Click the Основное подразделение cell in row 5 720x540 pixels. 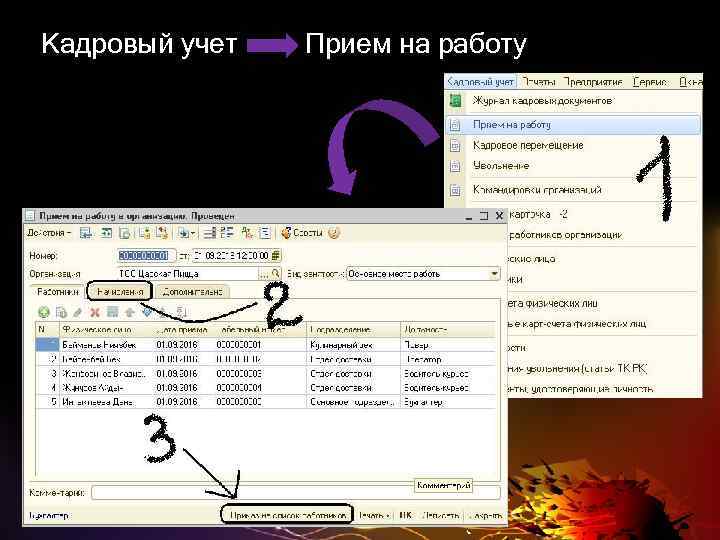pos(353,402)
